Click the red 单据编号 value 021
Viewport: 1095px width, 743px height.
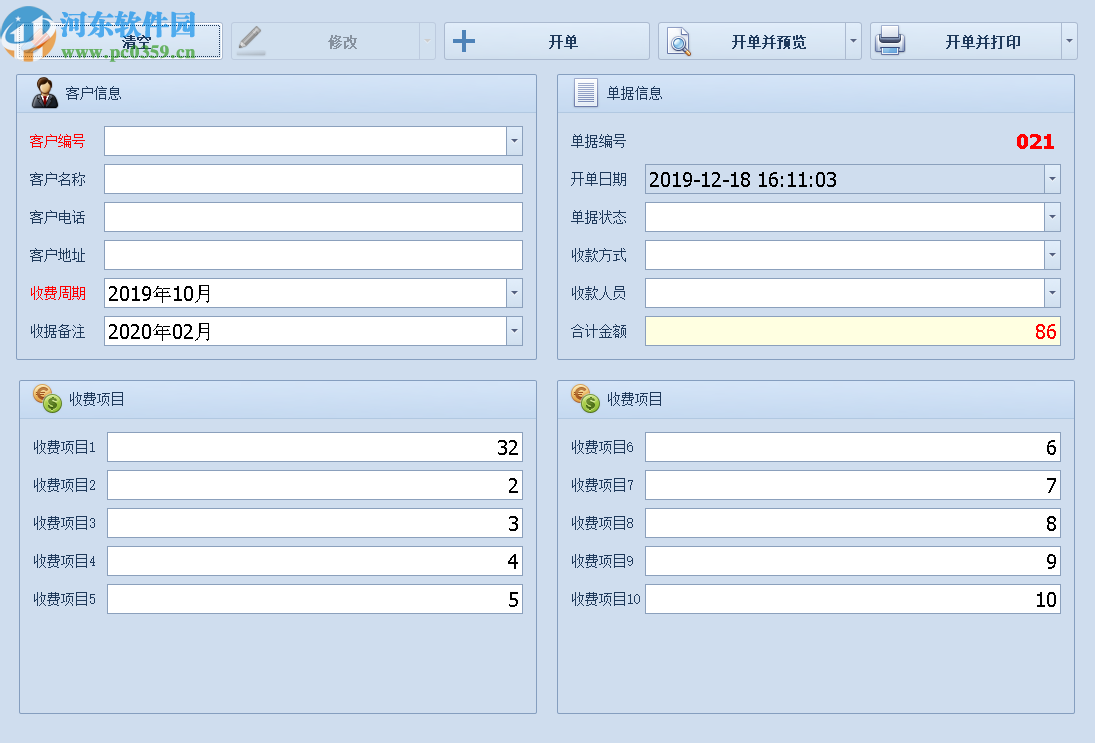1035,142
